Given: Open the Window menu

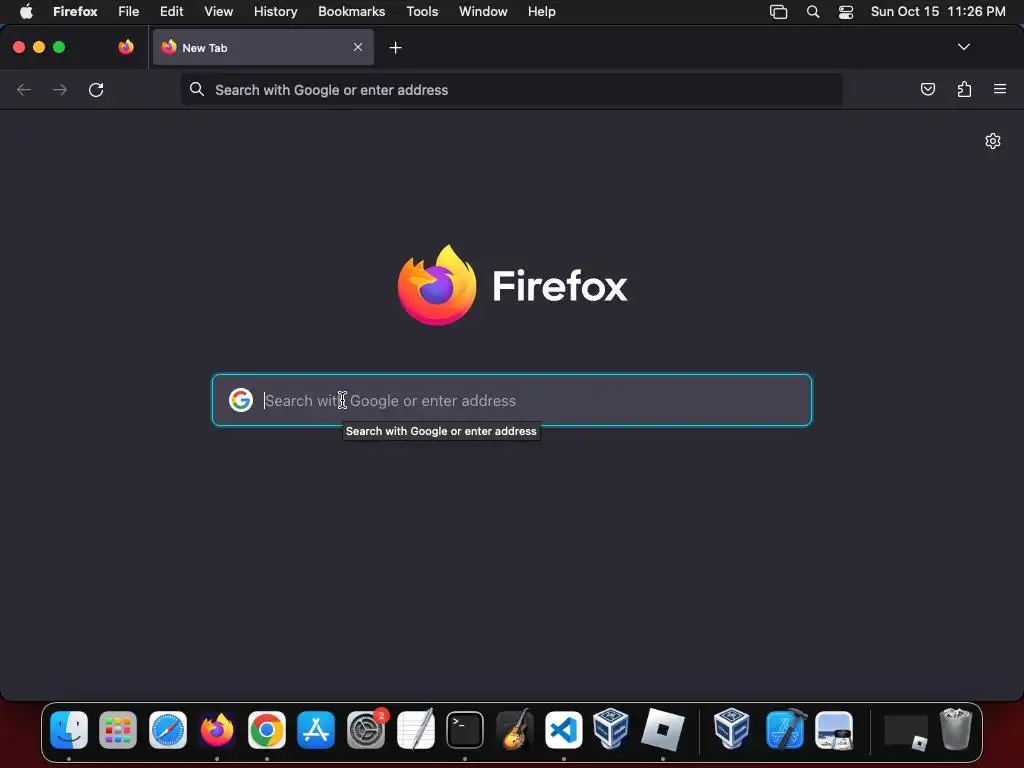Looking at the screenshot, I should pos(483,11).
